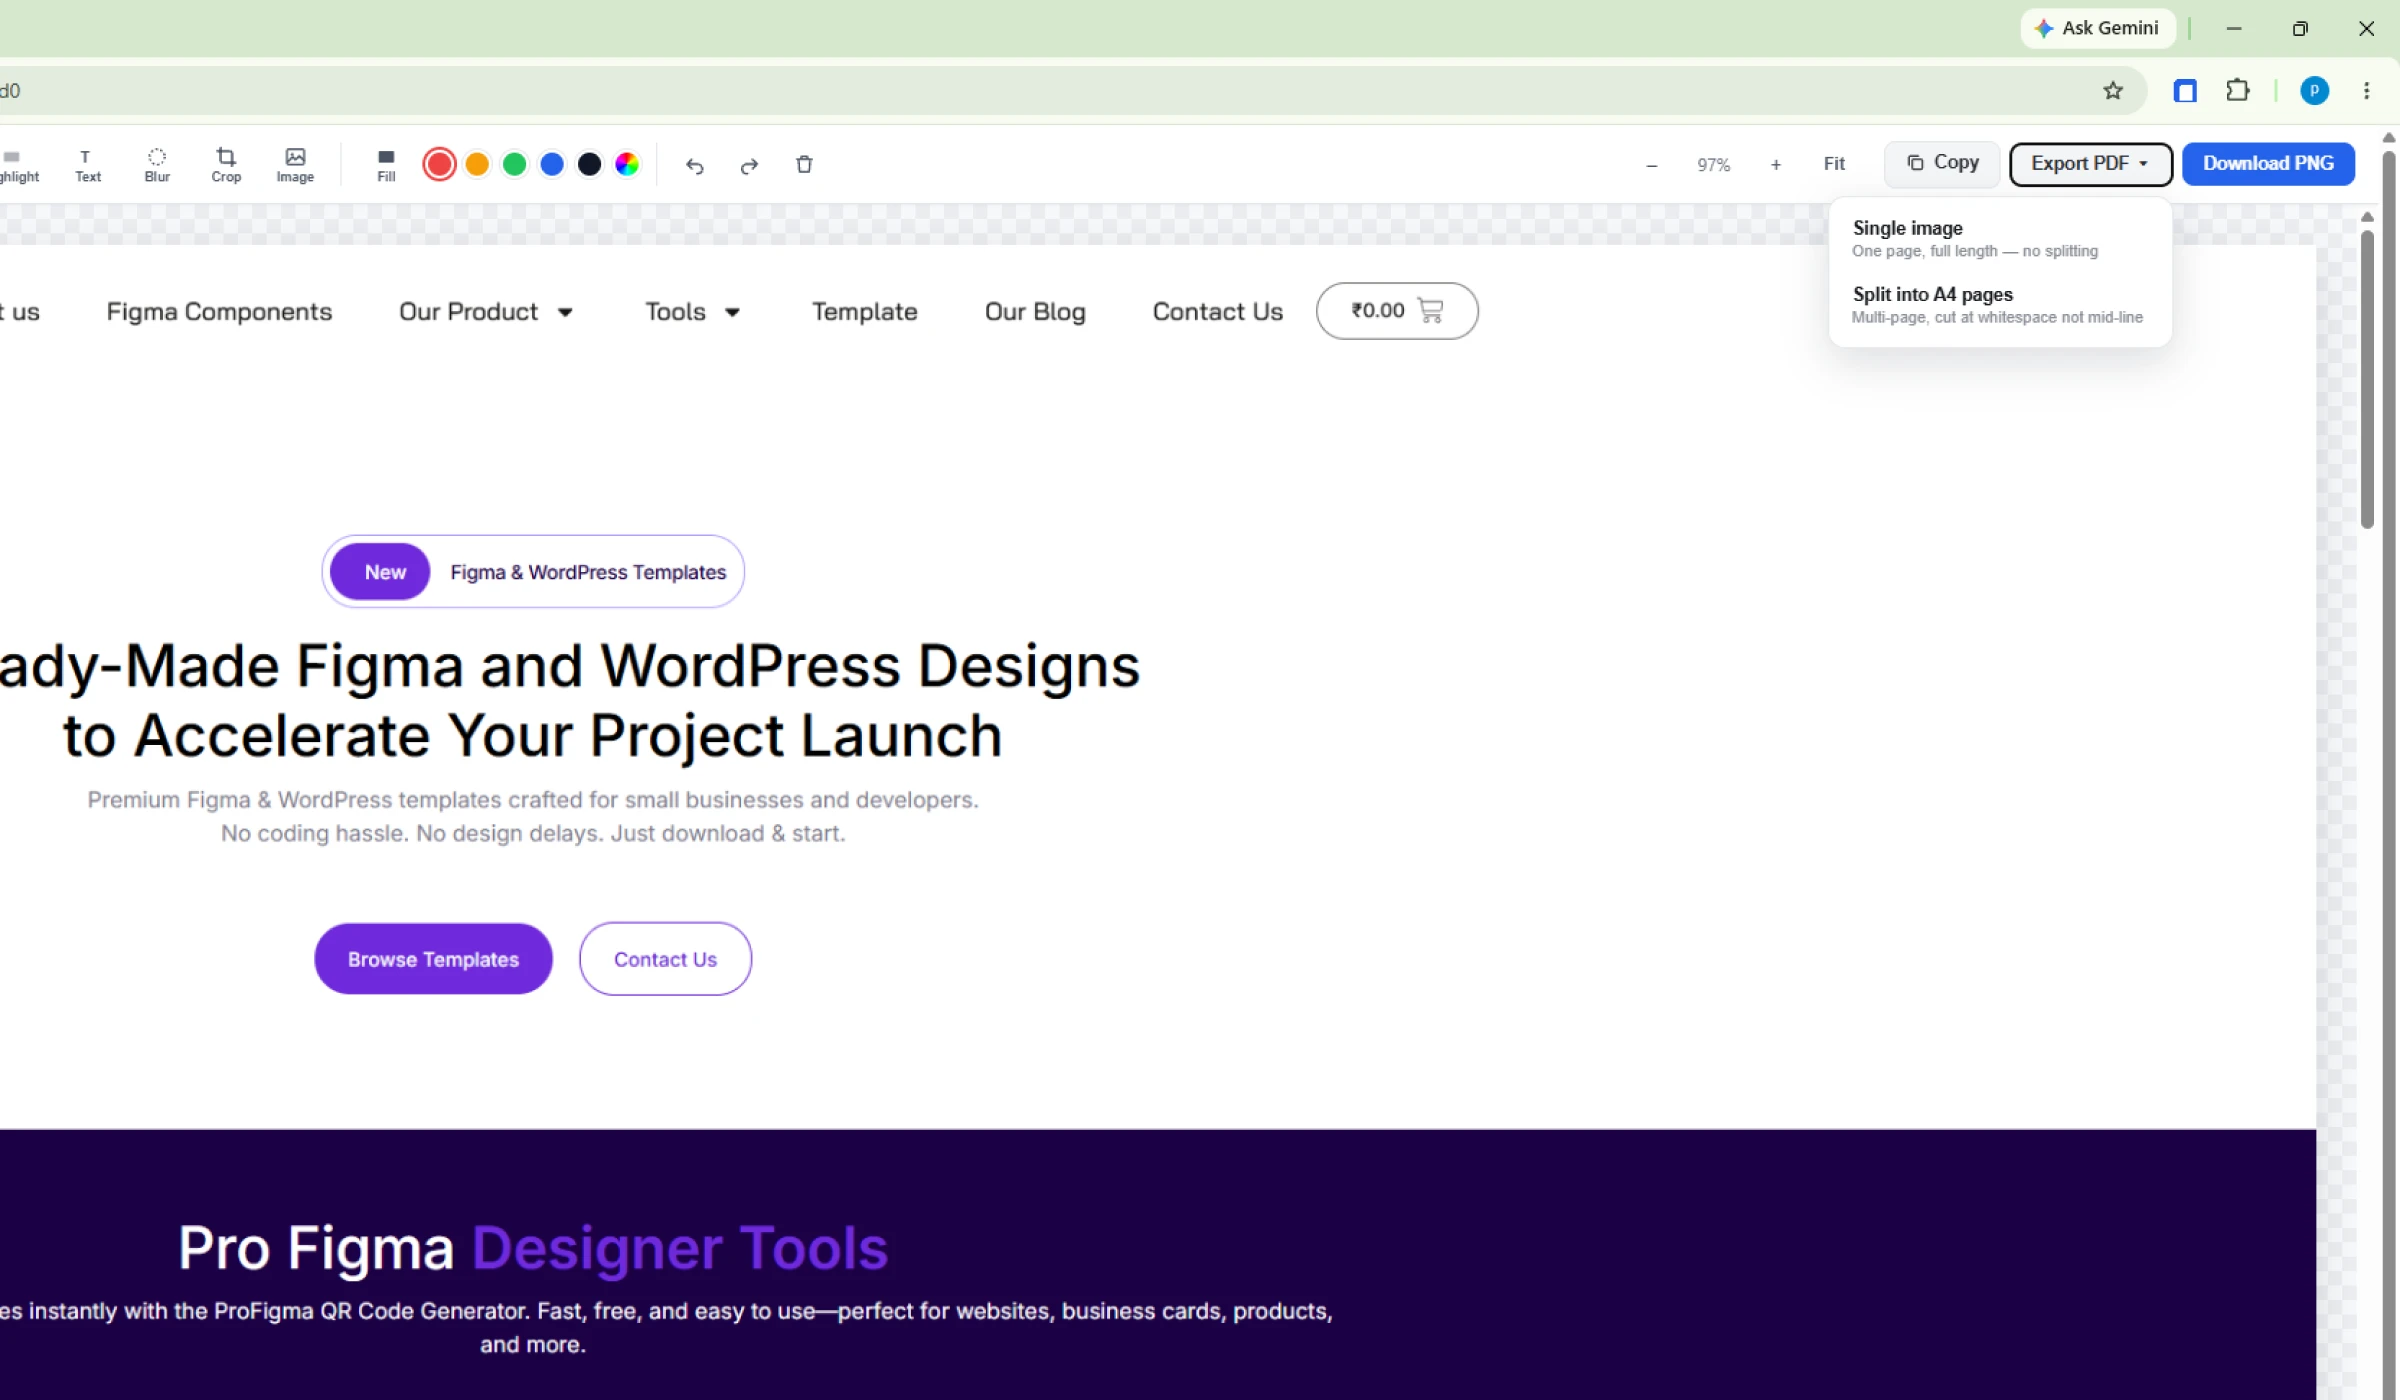The height and width of the screenshot is (1400, 2400).
Task: Select the Text tool
Action: coord(88,165)
